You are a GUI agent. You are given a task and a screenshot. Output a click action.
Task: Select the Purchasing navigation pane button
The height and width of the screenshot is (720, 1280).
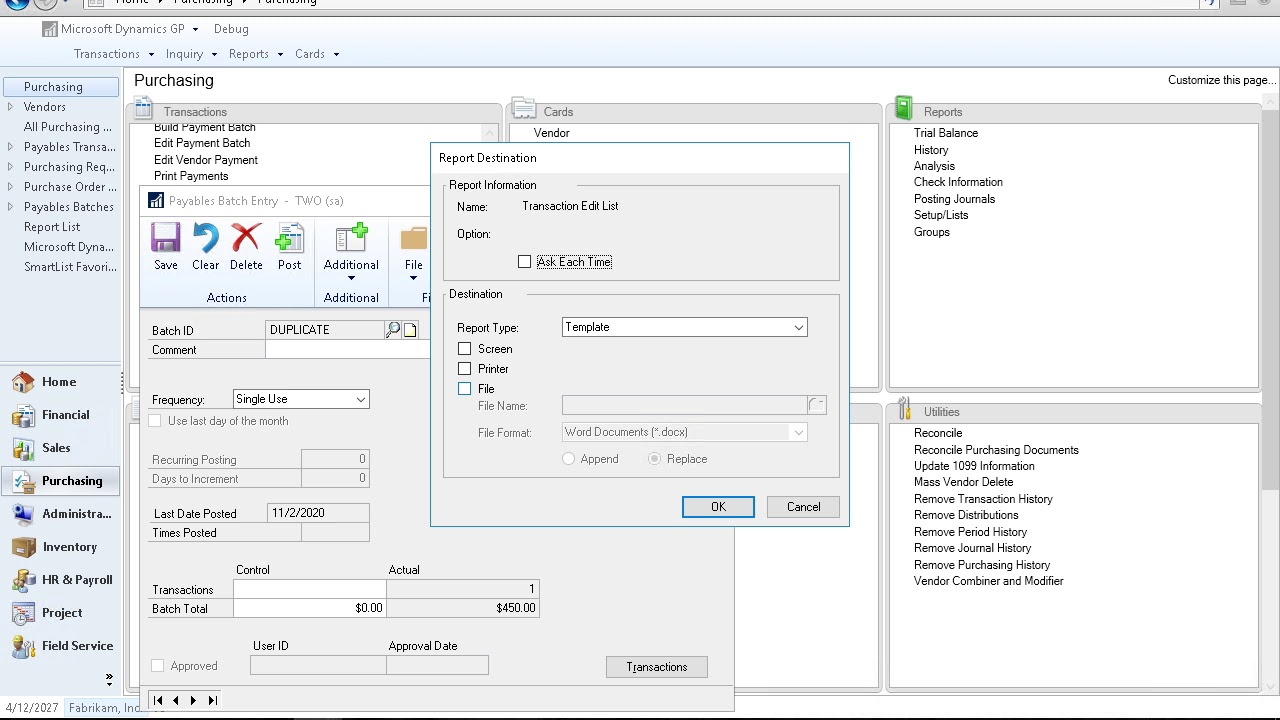click(x=60, y=481)
